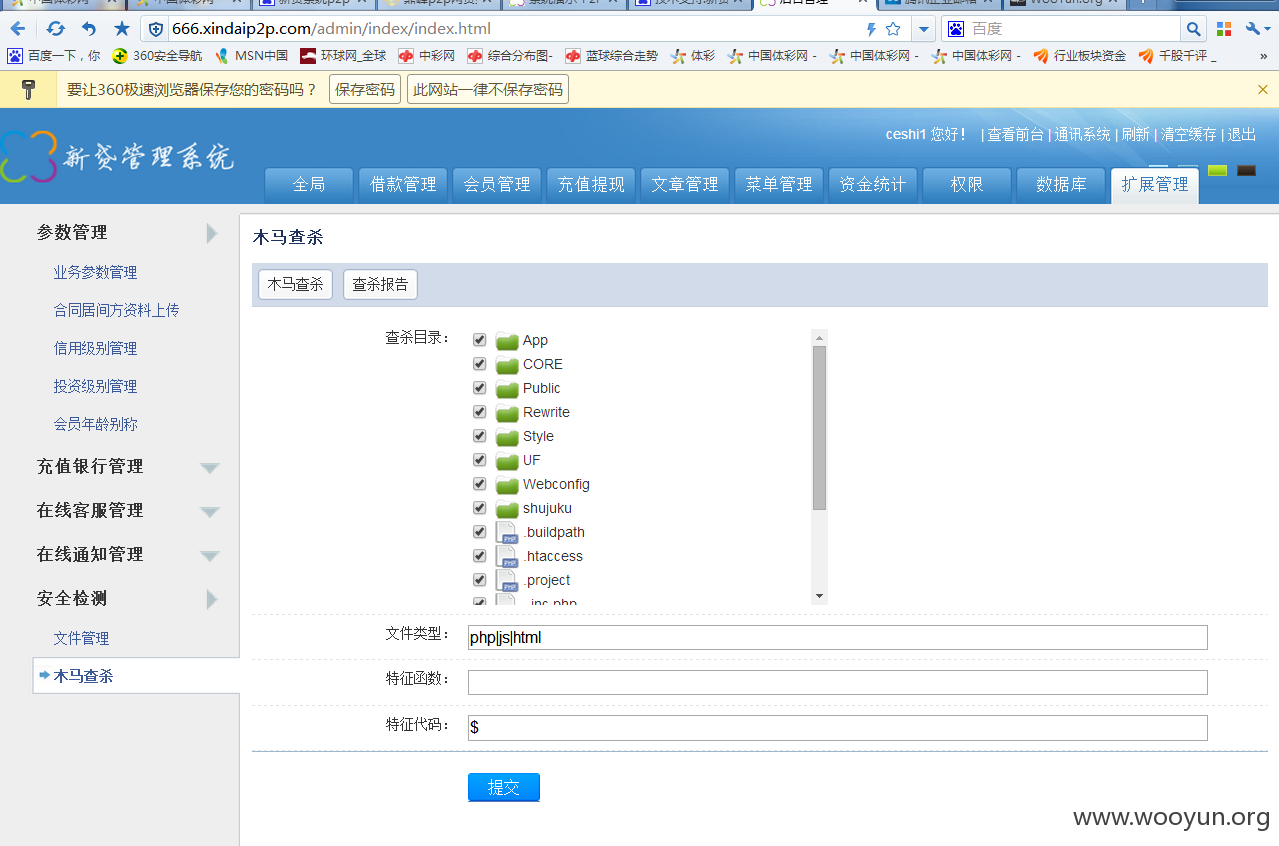This screenshot has width=1279, height=846.
Task: Click the security shield icon in the address bar
Action: tap(156, 29)
